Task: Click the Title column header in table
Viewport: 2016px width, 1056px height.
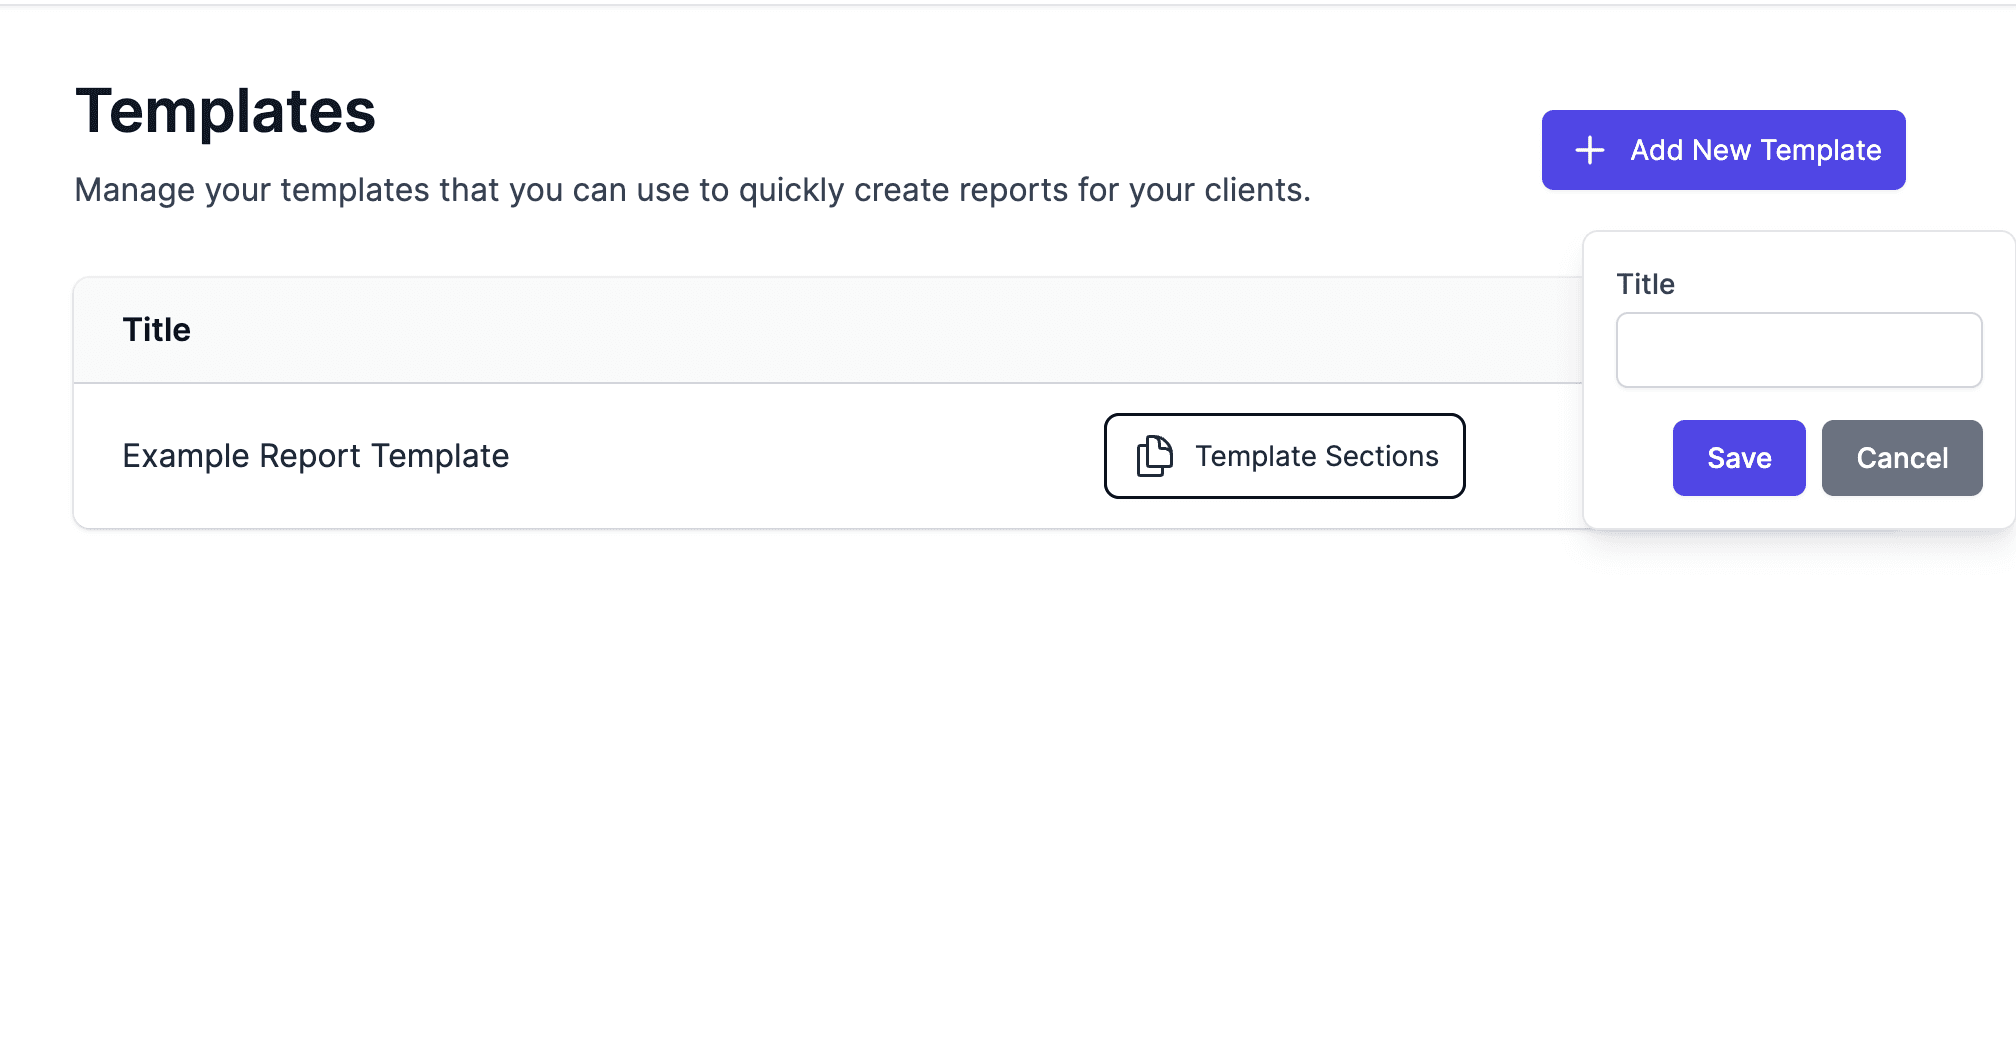Action: pos(156,330)
